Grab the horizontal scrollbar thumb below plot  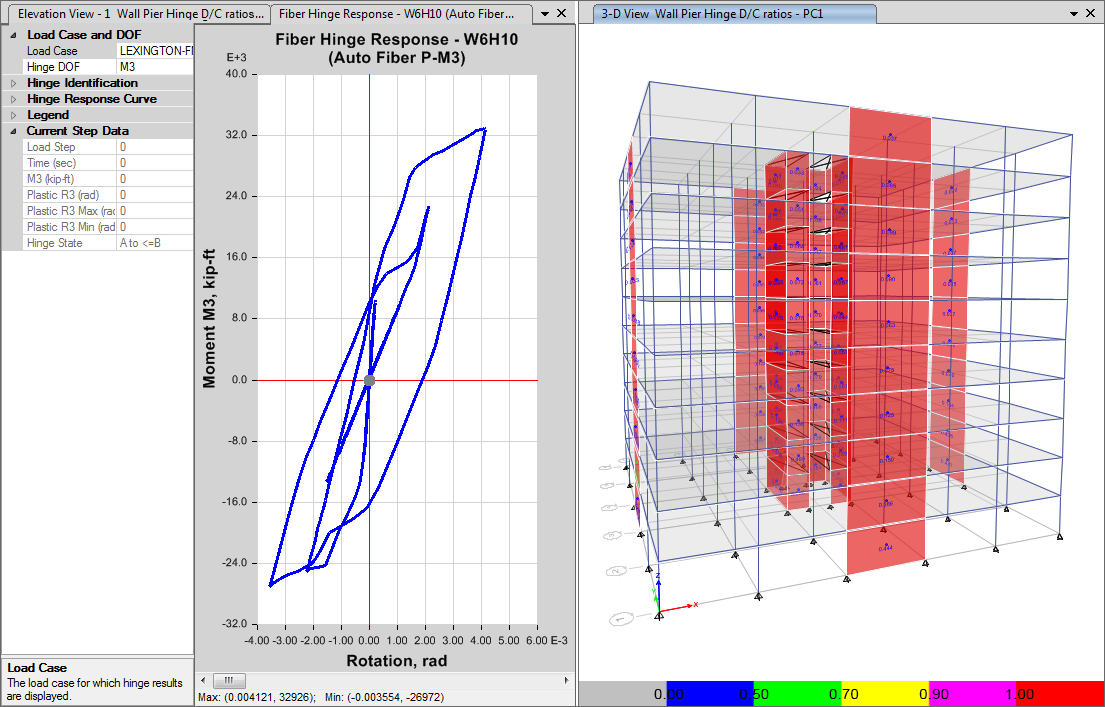pyautogui.click(x=228, y=680)
